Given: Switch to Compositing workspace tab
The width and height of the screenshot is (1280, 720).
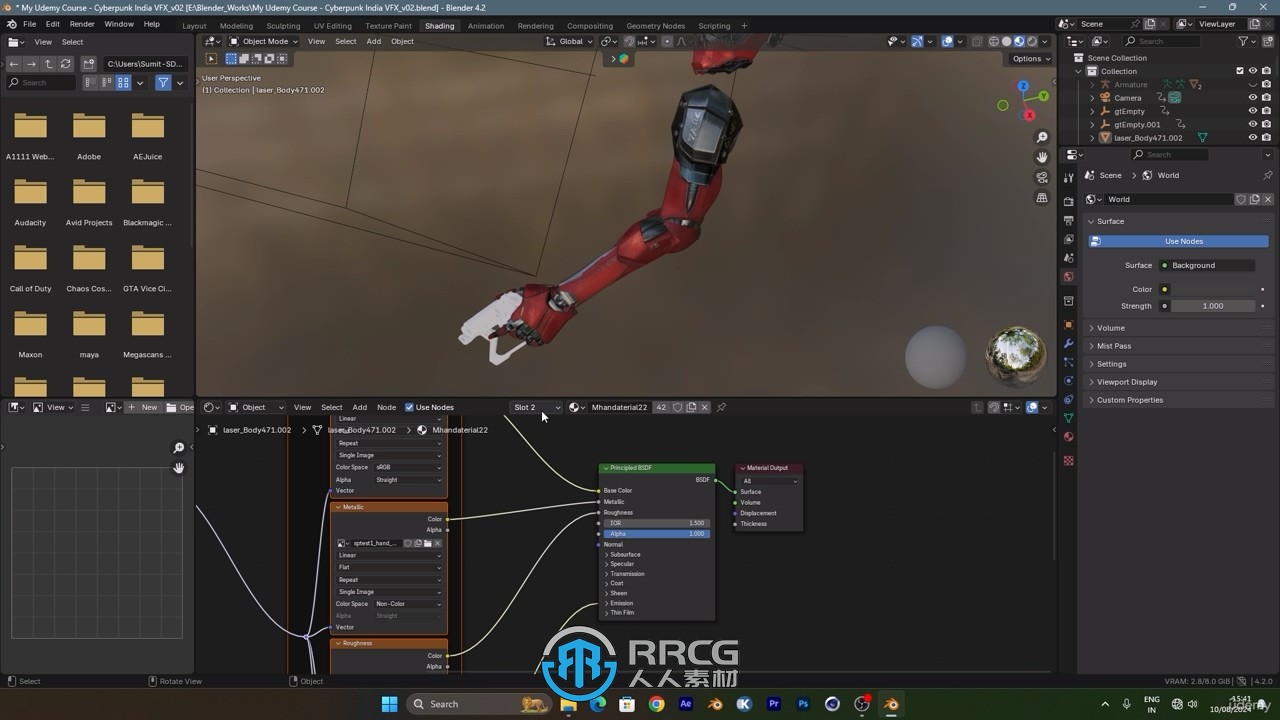Looking at the screenshot, I should (590, 26).
